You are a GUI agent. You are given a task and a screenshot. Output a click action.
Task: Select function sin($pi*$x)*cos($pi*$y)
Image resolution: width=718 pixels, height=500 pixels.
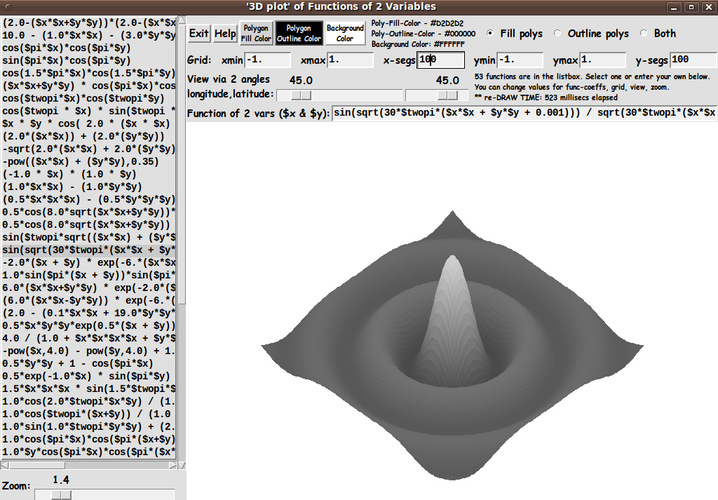[88, 60]
